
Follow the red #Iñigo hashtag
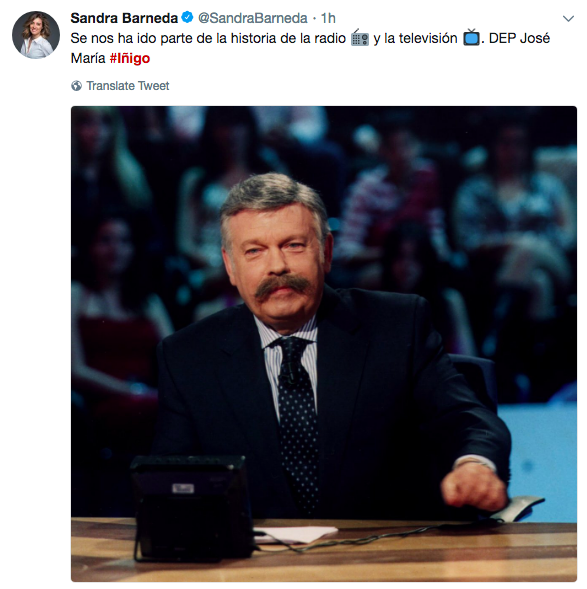click(x=130, y=58)
